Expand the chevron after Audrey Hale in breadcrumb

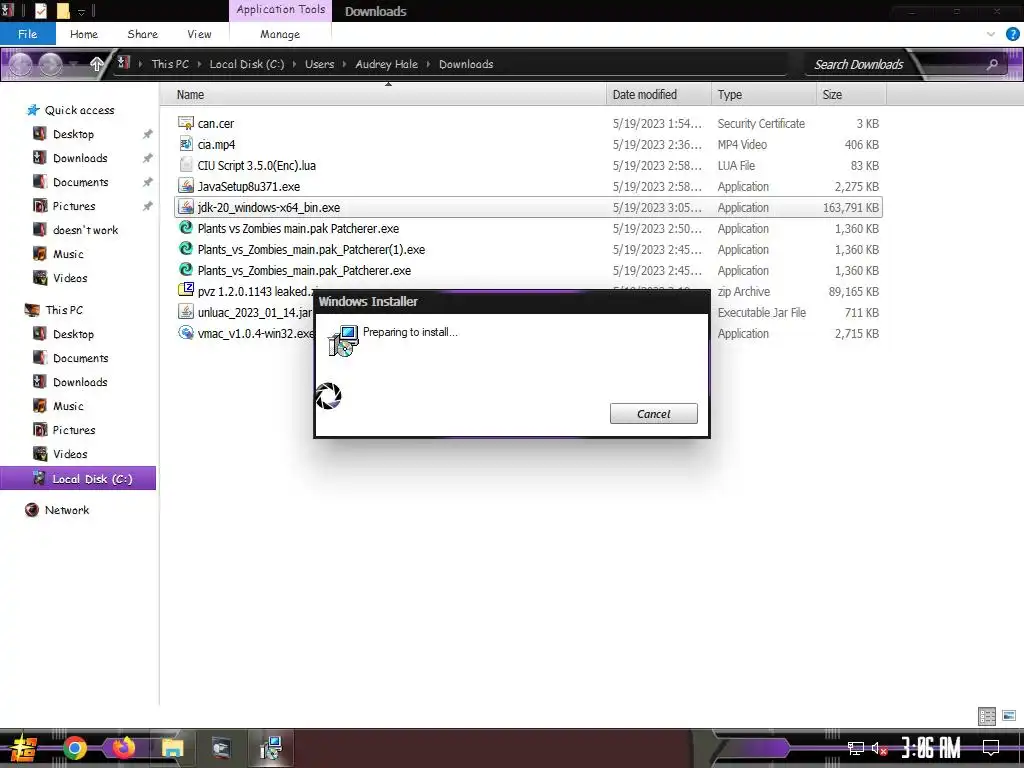[x=428, y=64]
